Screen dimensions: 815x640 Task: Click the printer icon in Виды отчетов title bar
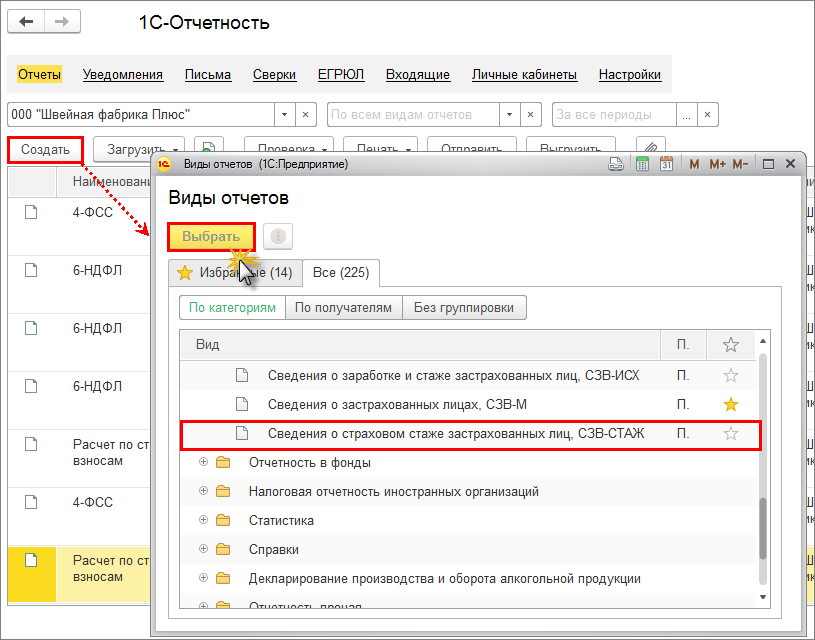pyautogui.click(x=616, y=164)
